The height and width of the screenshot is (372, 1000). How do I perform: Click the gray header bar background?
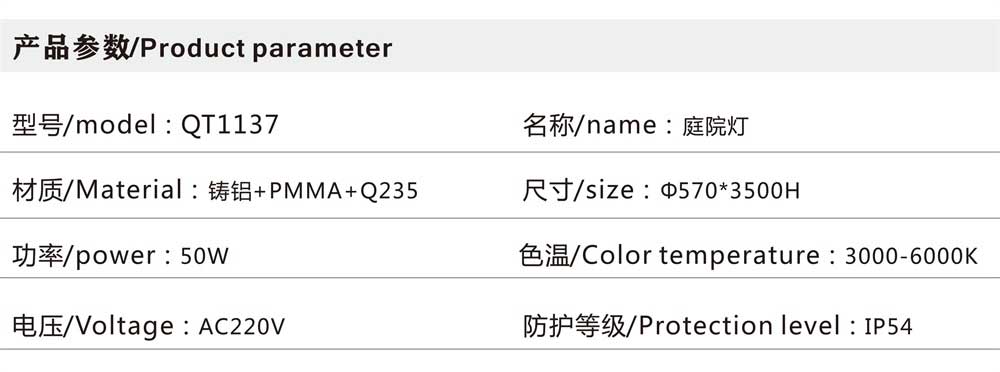[695, 46]
